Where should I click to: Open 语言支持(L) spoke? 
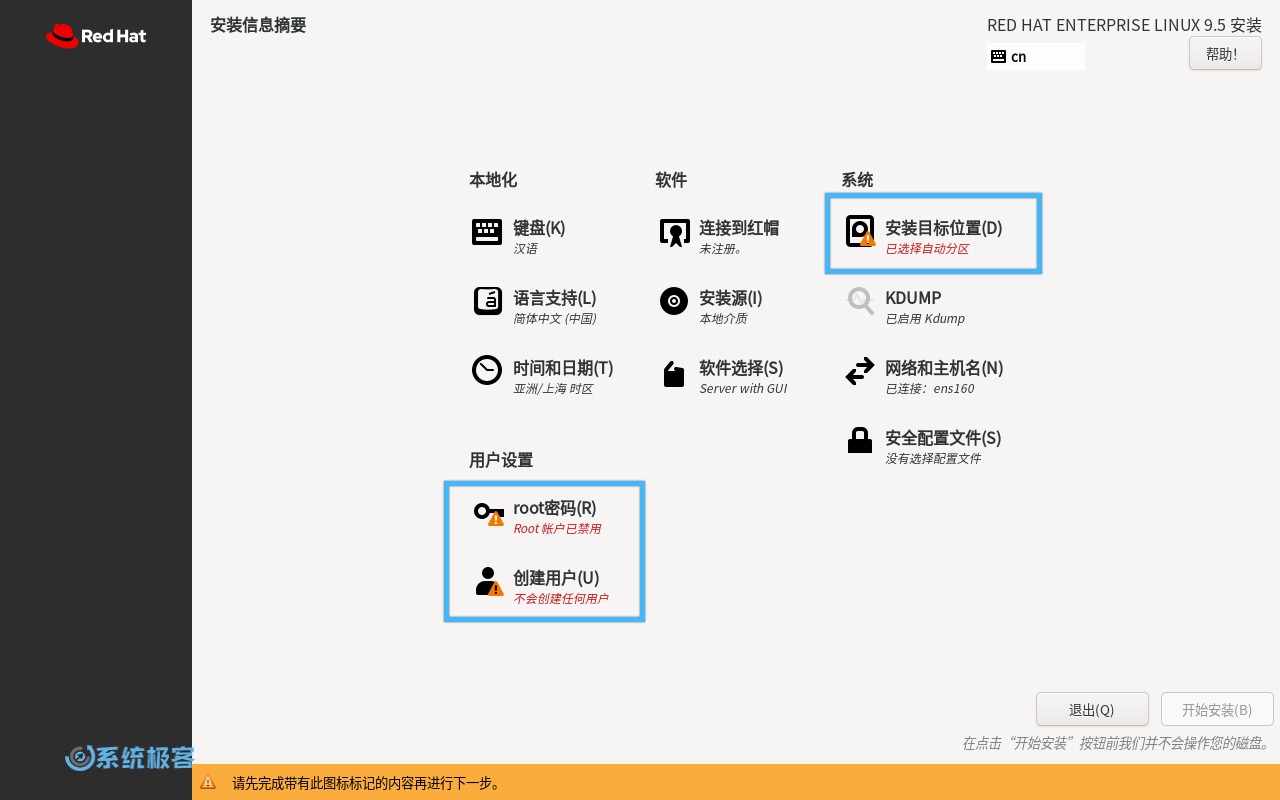[555, 298]
